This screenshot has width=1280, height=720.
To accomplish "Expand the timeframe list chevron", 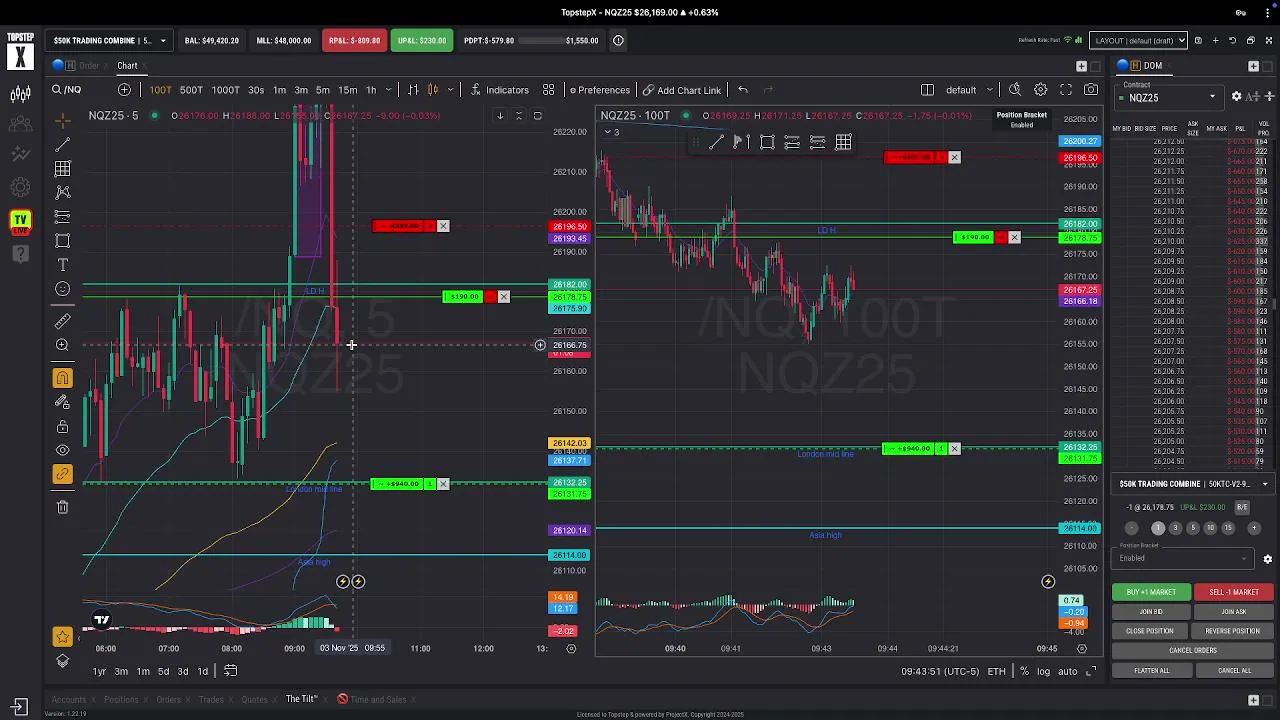I will pyautogui.click(x=389, y=90).
